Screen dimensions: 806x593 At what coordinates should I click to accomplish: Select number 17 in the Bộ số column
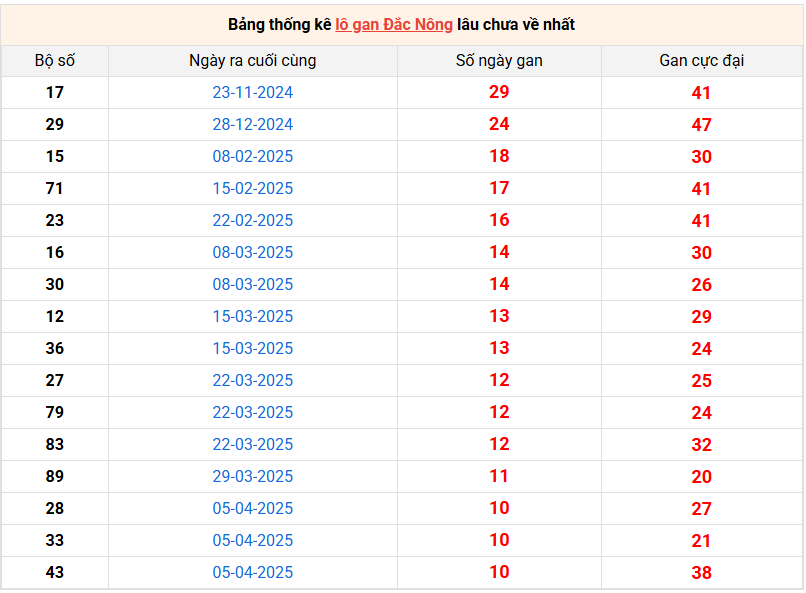pyautogui.click(x=55, y=93)
